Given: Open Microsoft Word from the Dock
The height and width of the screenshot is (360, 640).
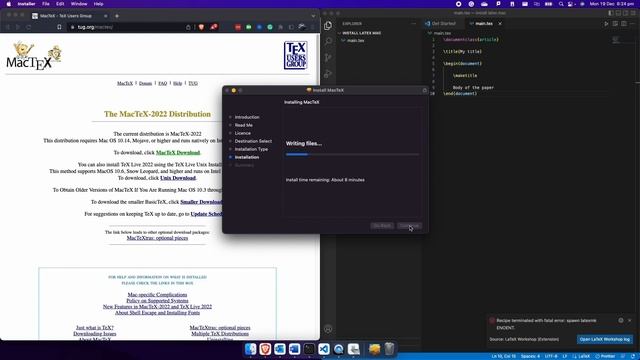Looking at the screenshot, I should coord(294,349).
